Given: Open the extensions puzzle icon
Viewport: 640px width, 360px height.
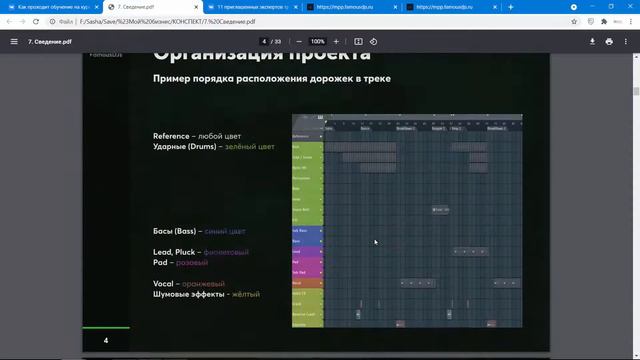Looking at the screenshot, I should 604,22.
